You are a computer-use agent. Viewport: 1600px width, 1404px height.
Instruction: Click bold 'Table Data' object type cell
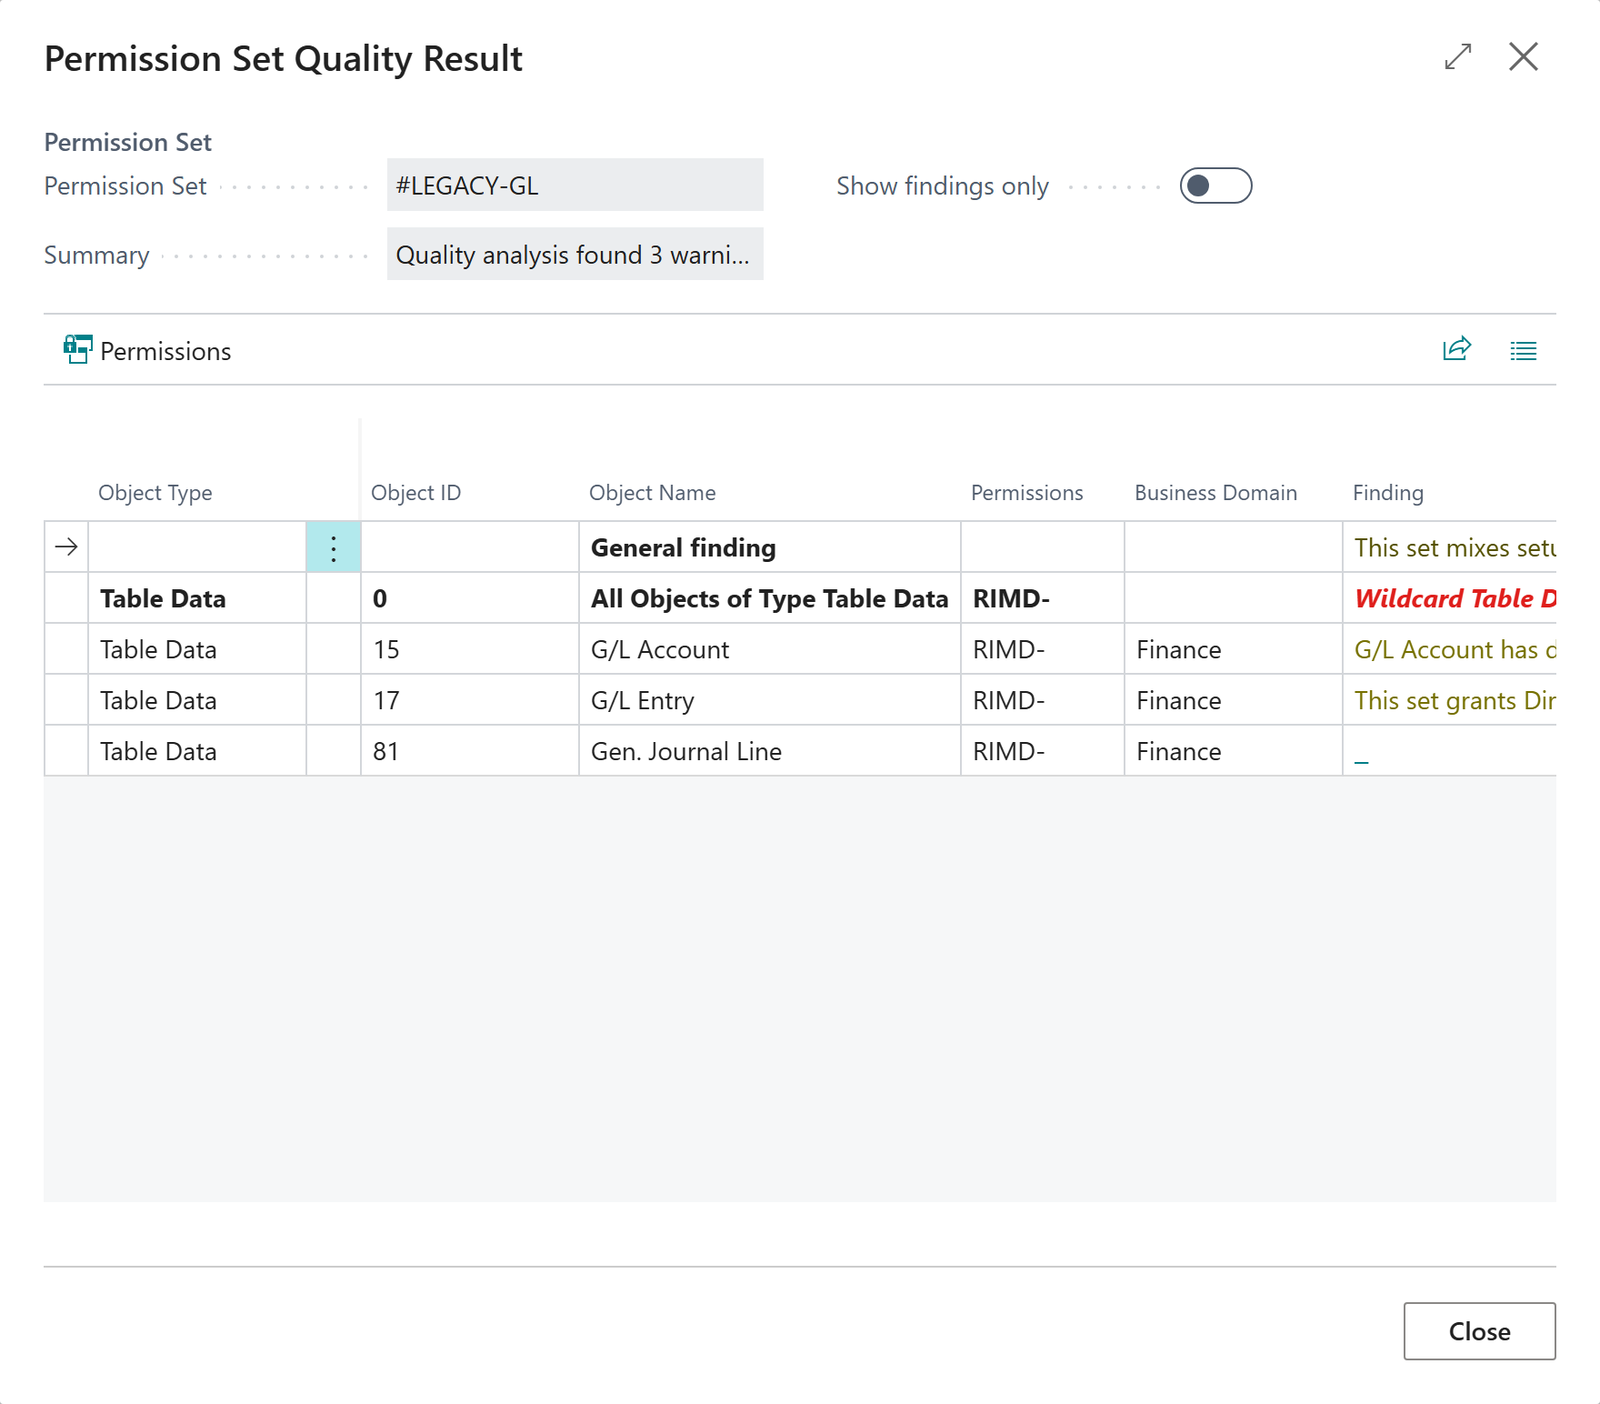pyautogui.click(x=197, y=598)
